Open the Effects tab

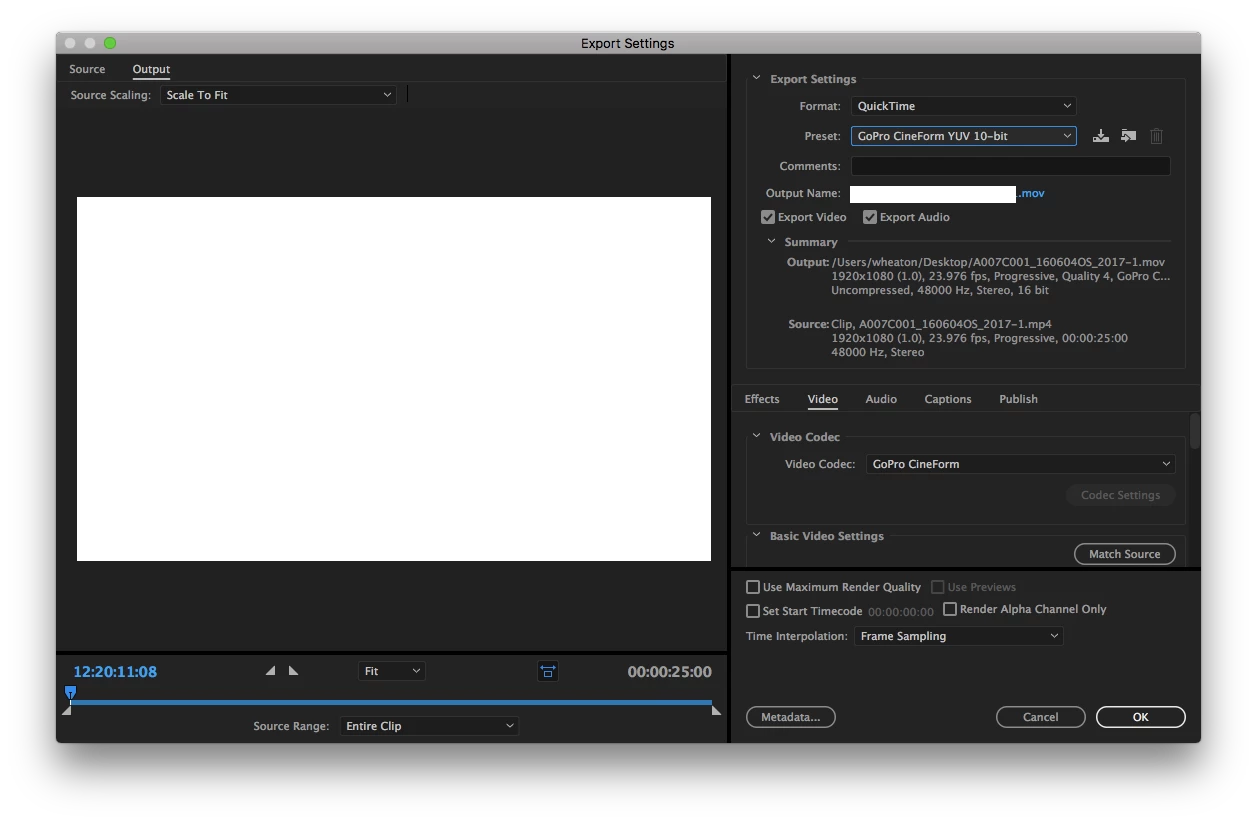(762, 399)
